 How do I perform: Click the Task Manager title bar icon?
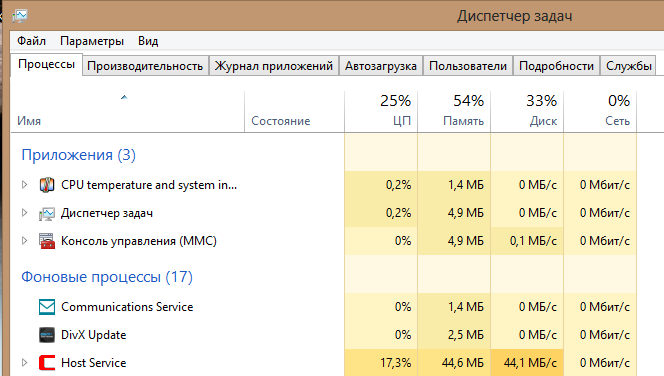tap(20, 16)
